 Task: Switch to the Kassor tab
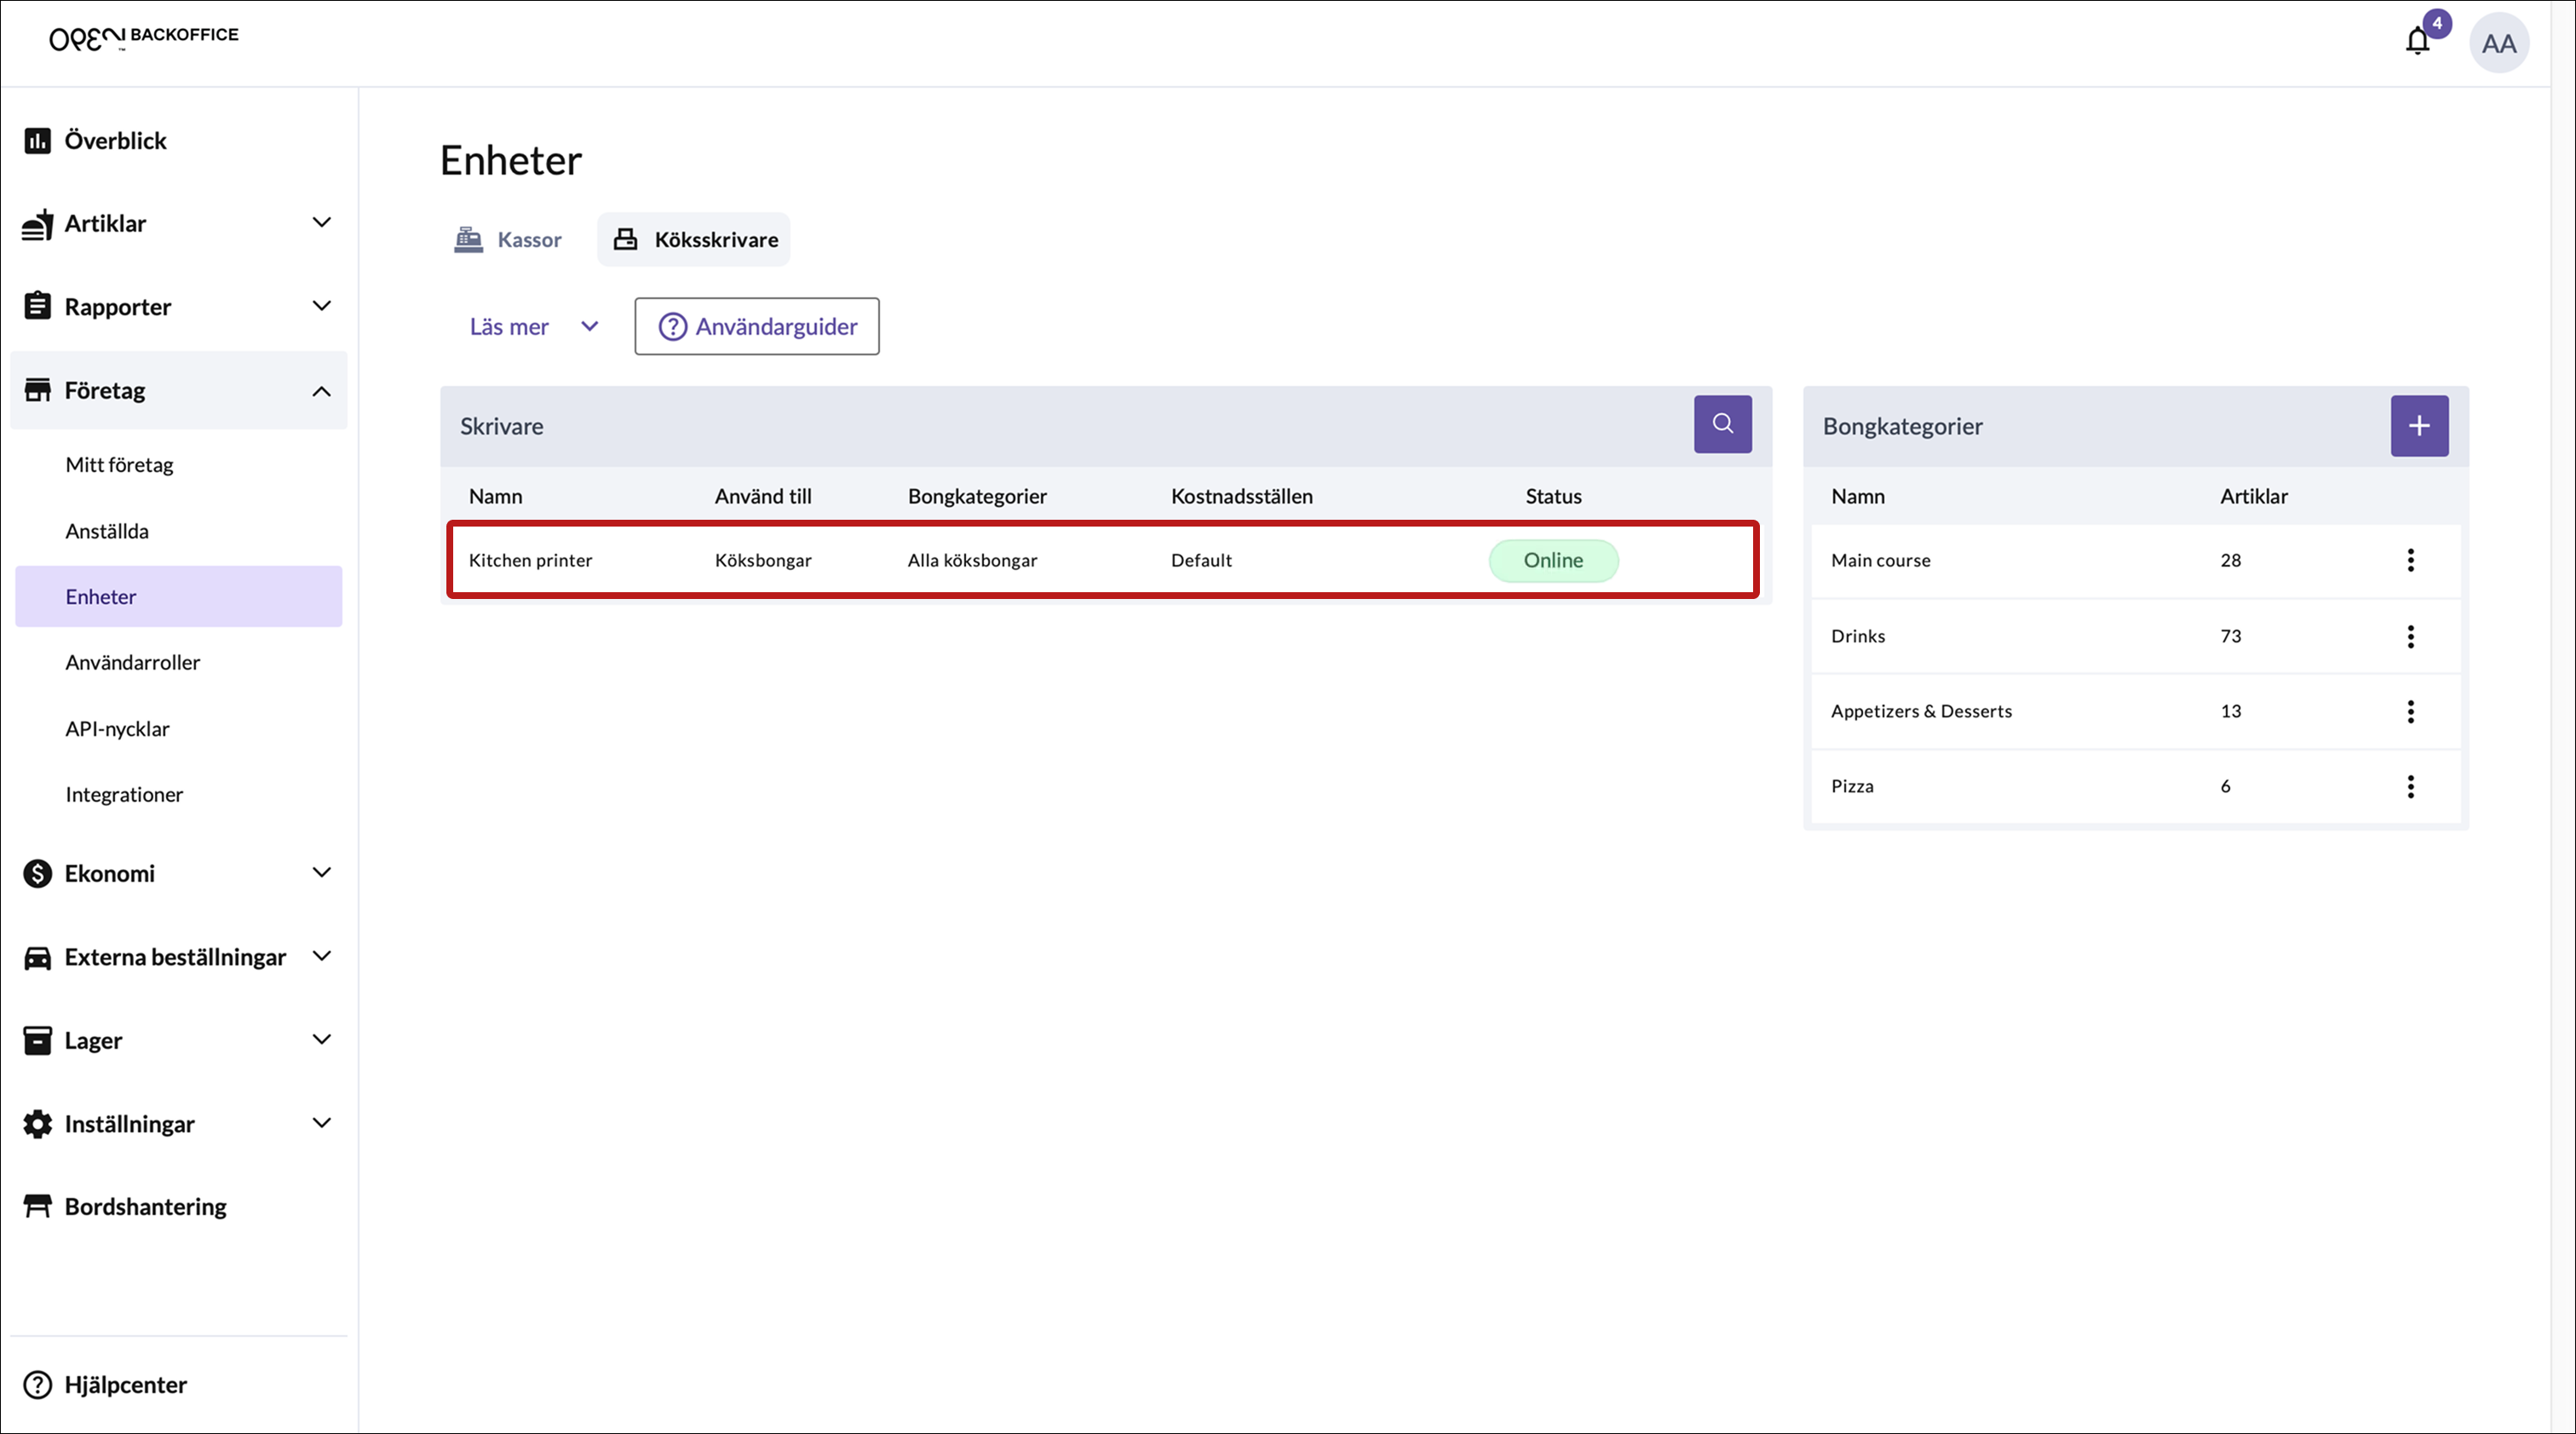pos(509,239)
